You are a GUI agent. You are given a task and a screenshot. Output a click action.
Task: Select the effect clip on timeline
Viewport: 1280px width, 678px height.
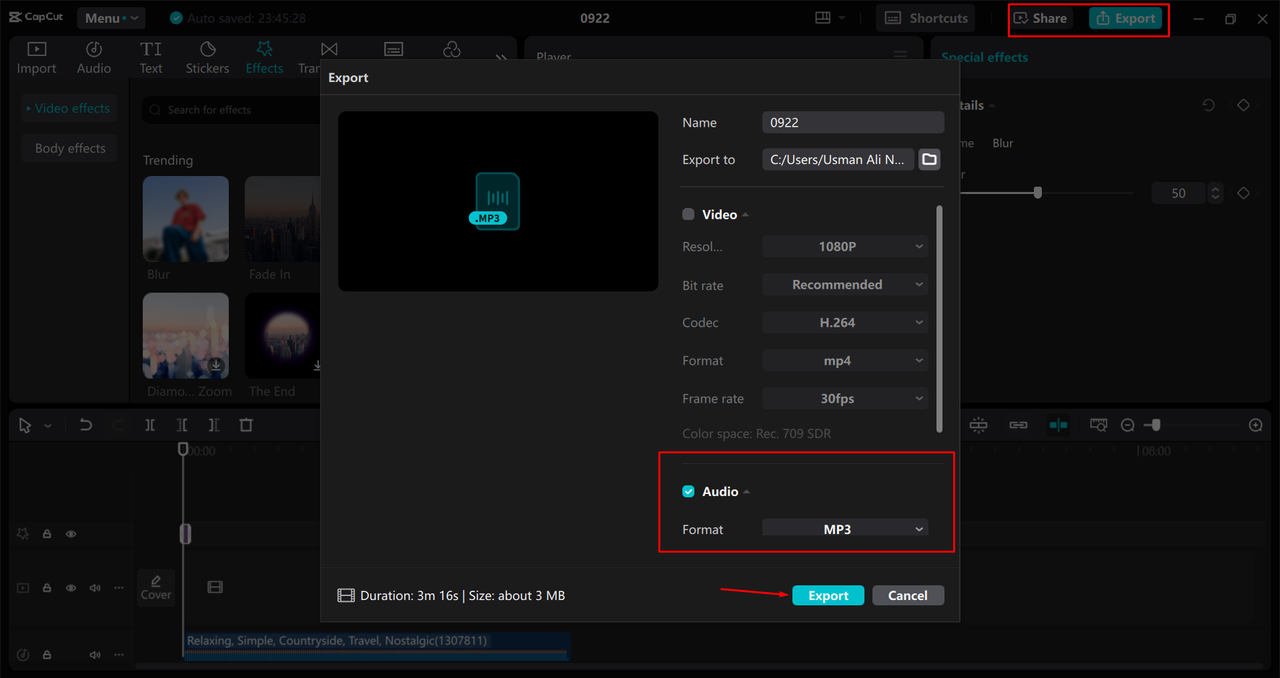pyautogui.click(x=185, y=534)
